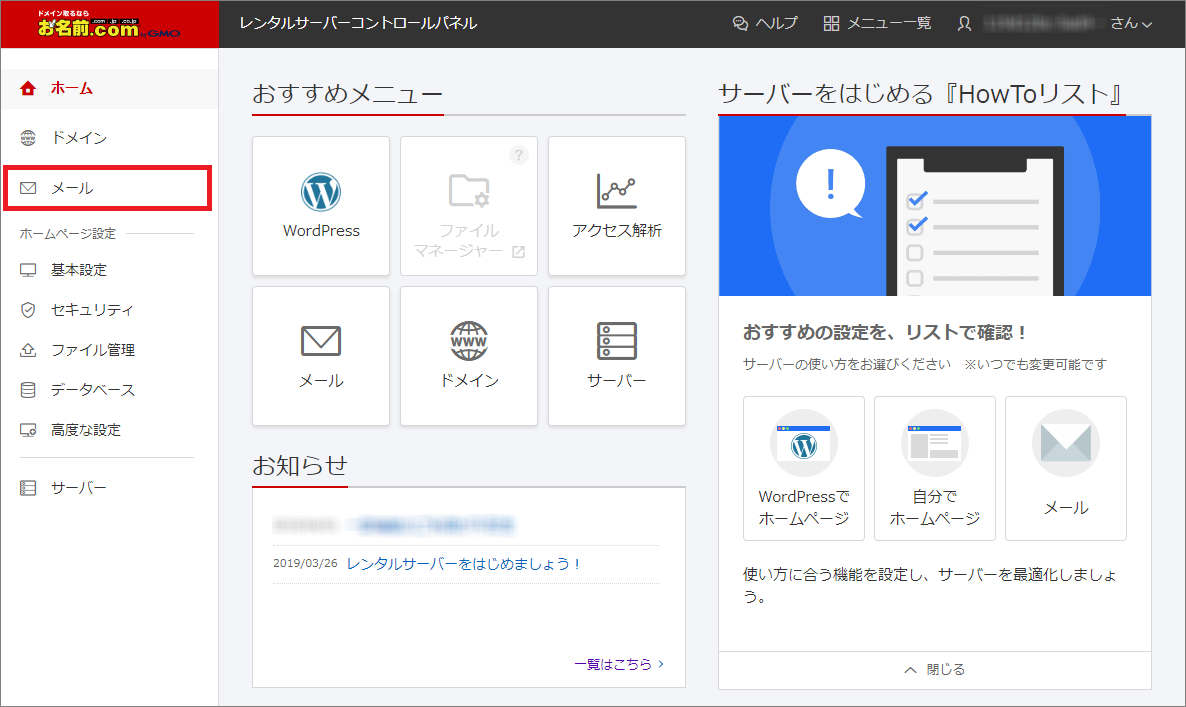Choose the 自分でホームページ card
This screenshot has height=707, width=1186.
click(x=935, y=468)
